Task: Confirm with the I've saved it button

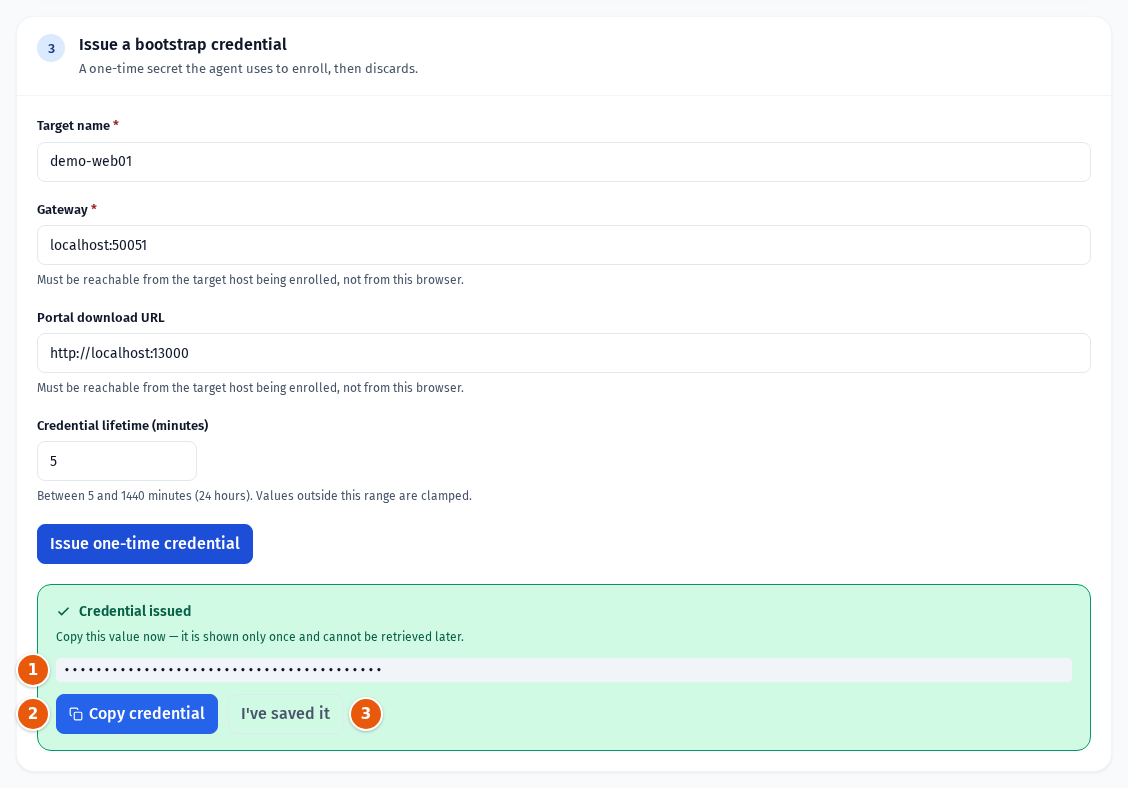Action: pos(286,714)
